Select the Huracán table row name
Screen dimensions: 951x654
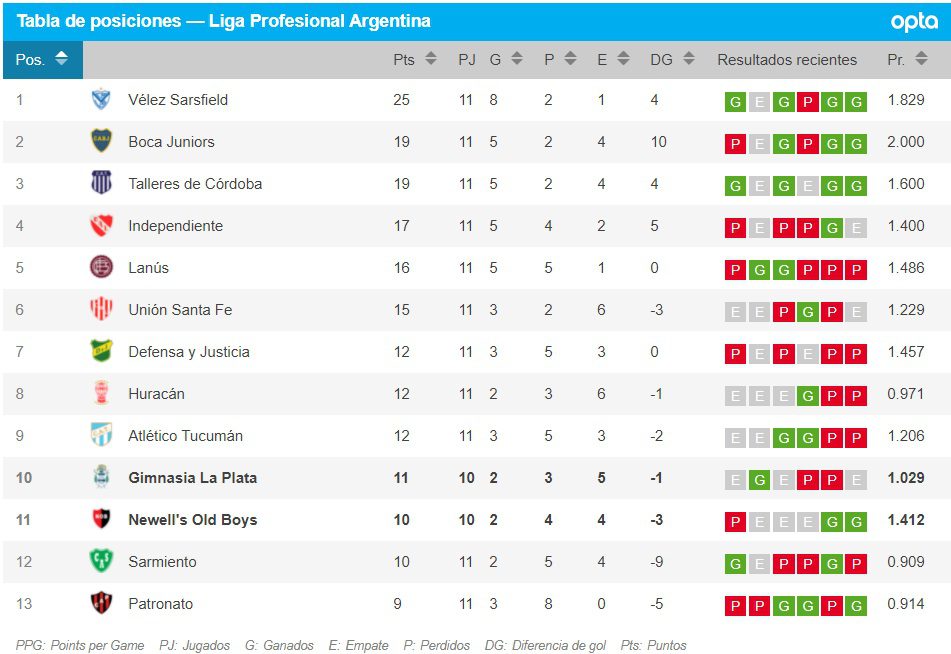pyautogui.click(x=156, y=394)
